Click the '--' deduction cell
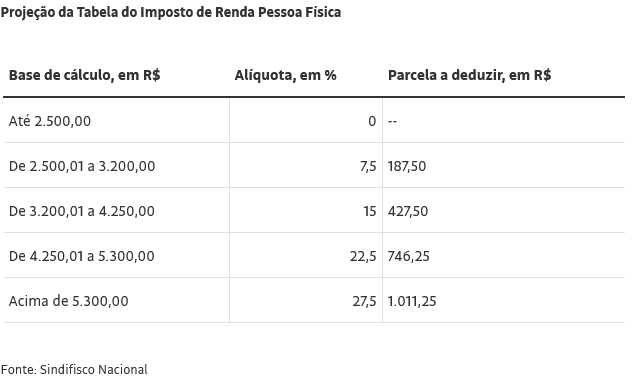Image resolution: width=635 pixels, height=386 pixels. point(392,121)
